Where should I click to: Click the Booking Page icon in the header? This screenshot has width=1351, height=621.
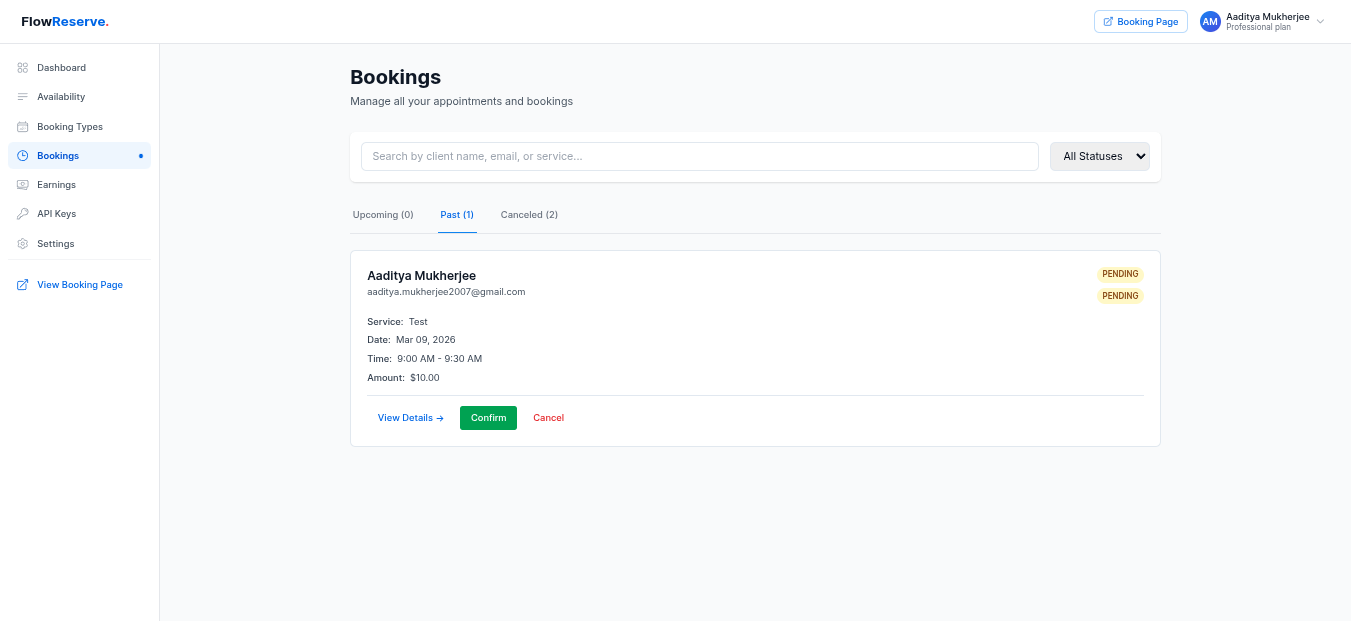click(x=1107, y=20)
